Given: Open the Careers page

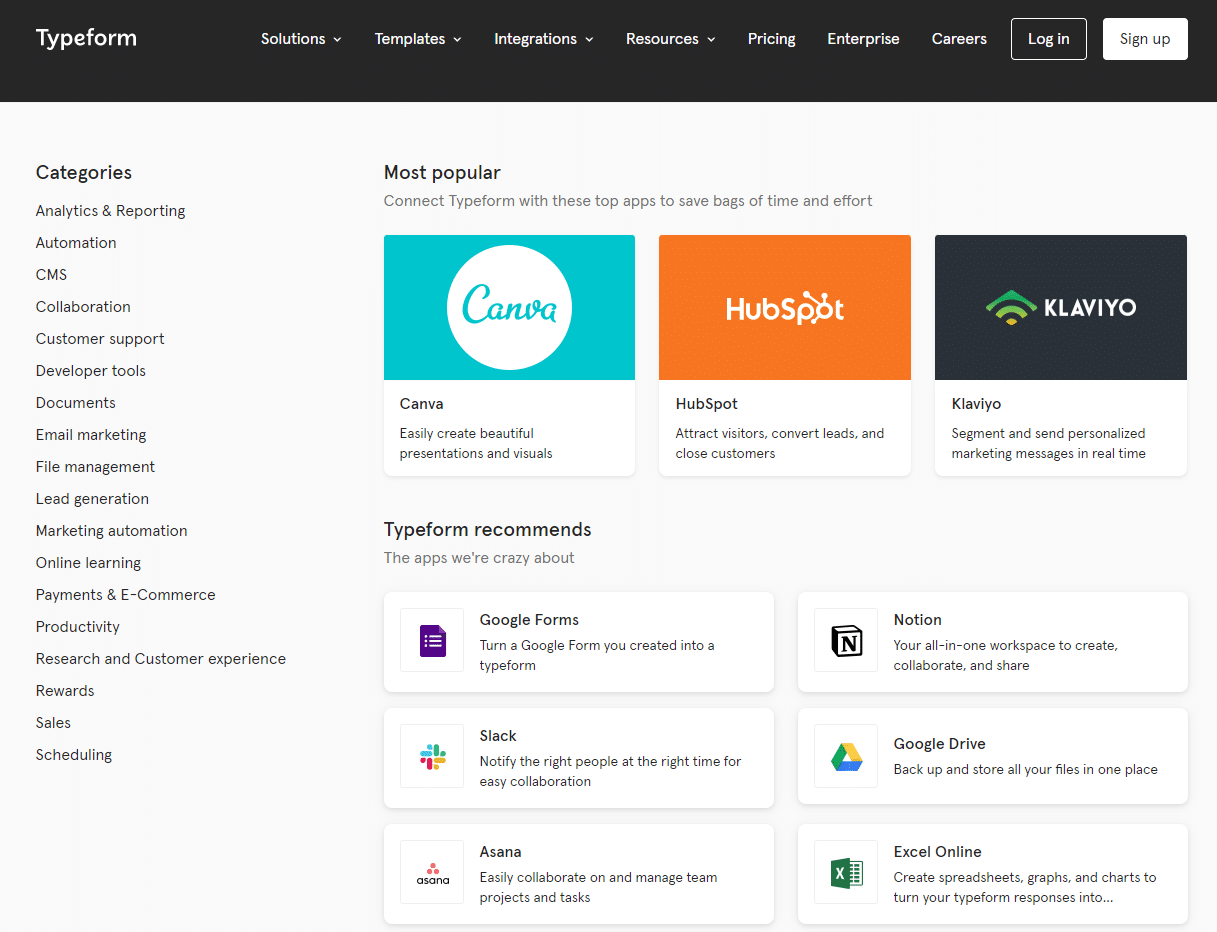Looking at the screenshot, I should click(959, 39).
